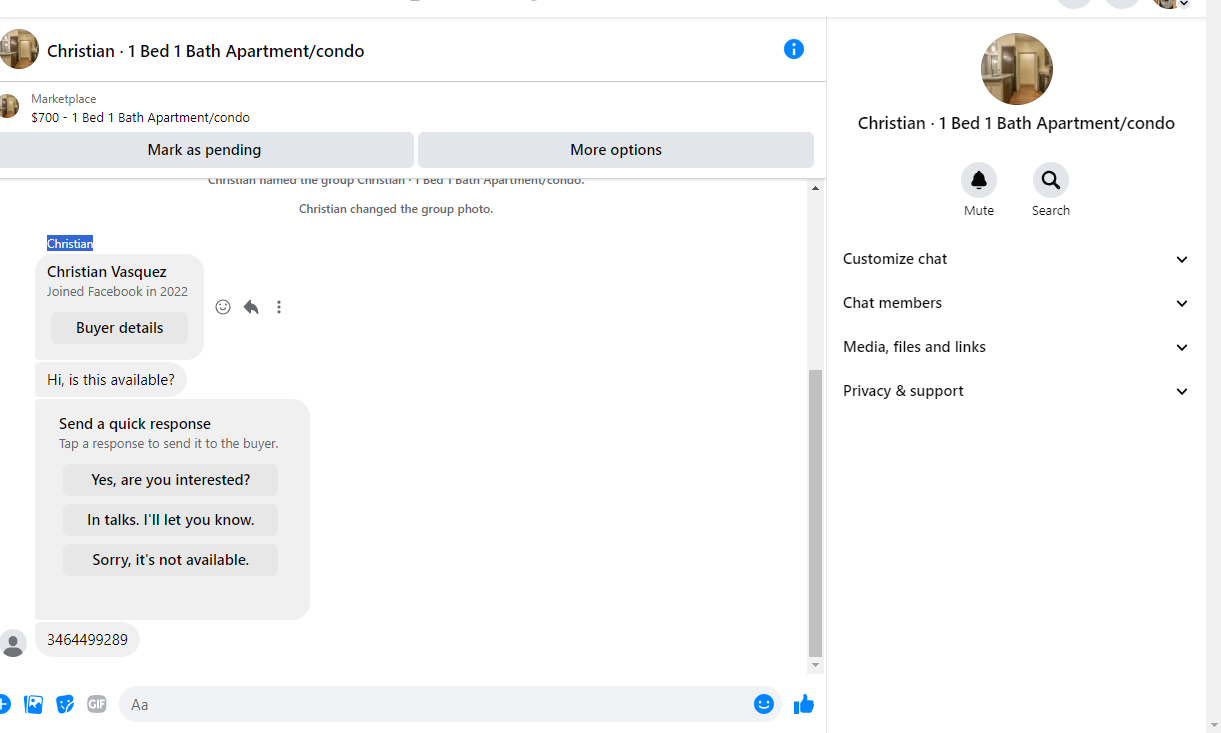The width and height of the screenshot is (1221, 733).
Task: Expand Media, files and links section
Action: pyautogui.click(x=1017, y=347)
